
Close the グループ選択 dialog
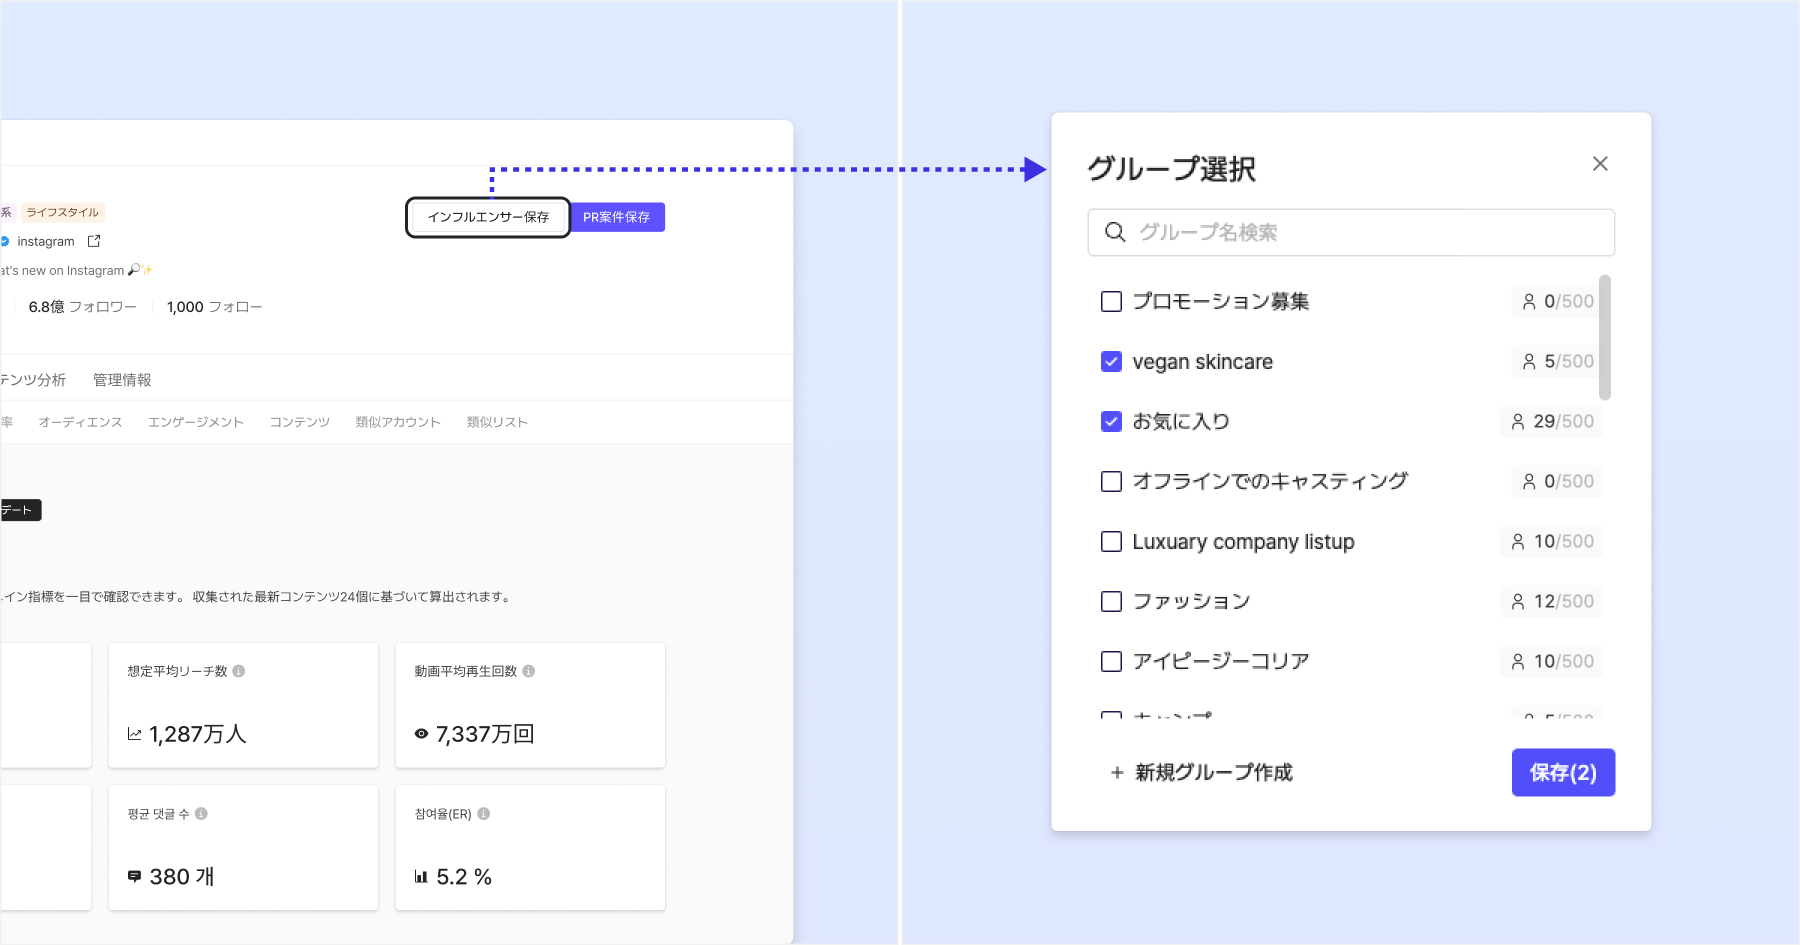1600,164
